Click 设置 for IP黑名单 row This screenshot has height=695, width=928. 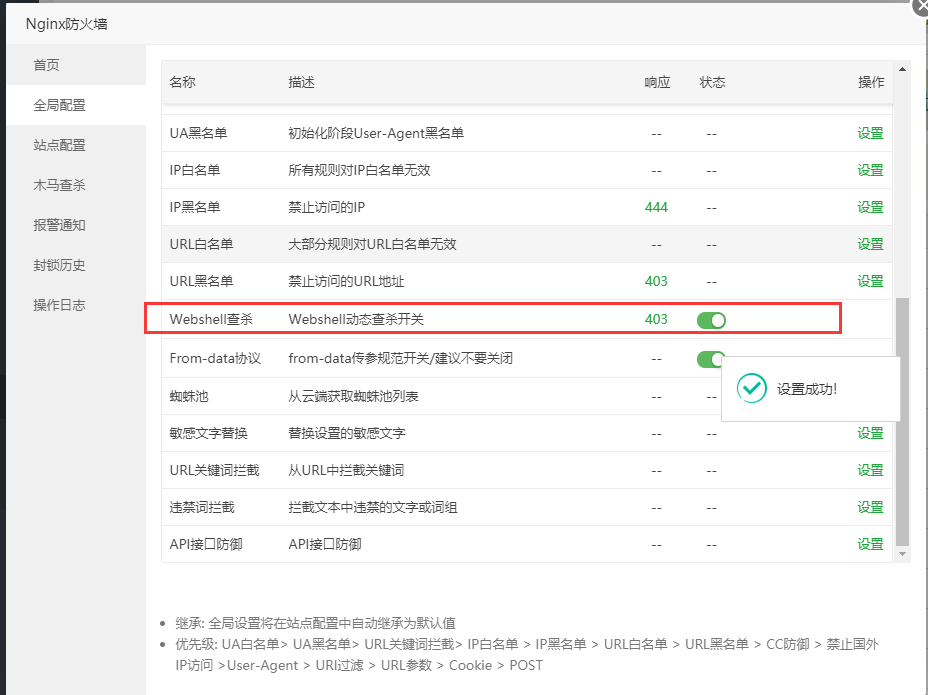click(x=870, y=207)
